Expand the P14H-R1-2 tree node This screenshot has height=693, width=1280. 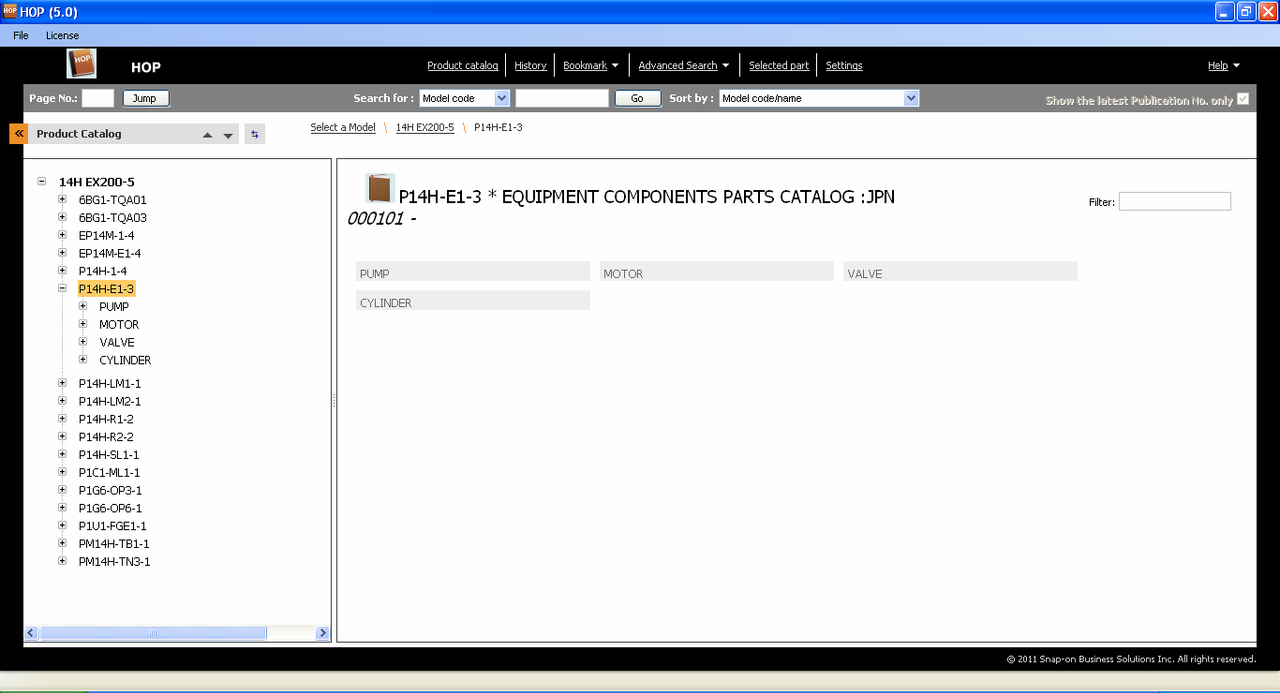pos(62,419)
